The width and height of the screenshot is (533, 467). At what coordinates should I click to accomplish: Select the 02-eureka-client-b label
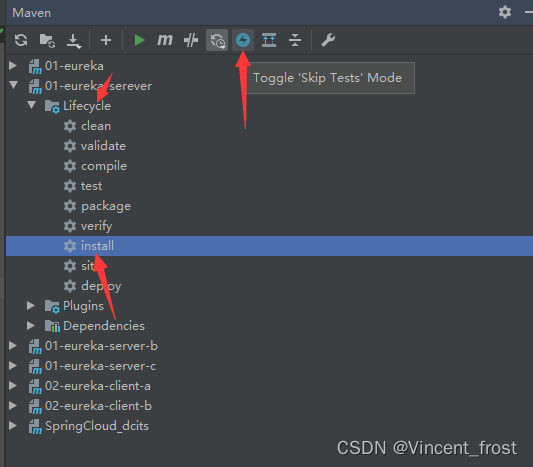[x=98, y=406]
